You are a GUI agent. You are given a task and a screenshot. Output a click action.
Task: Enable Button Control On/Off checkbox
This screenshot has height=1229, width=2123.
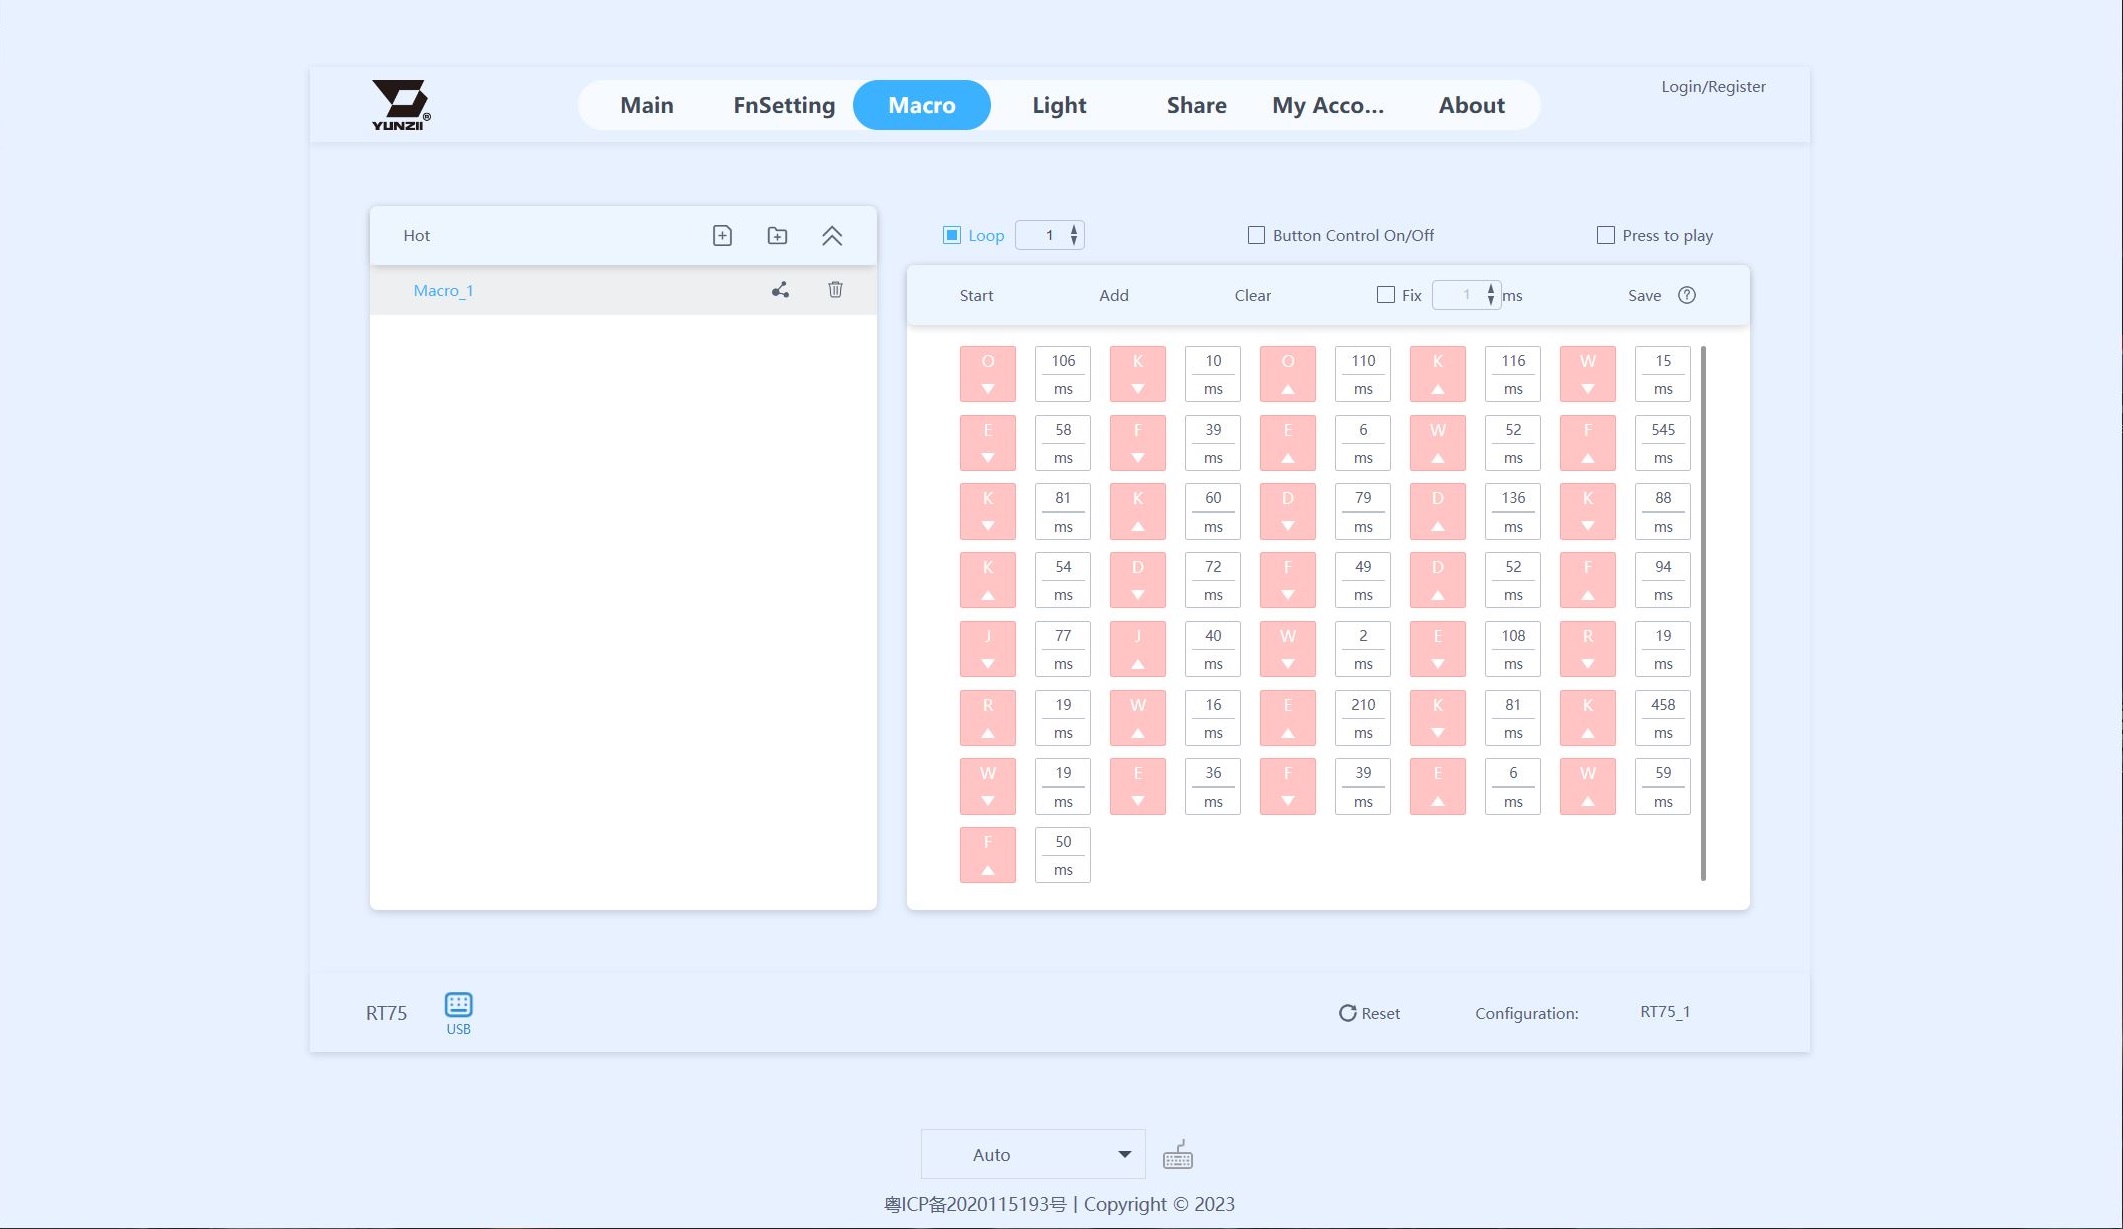[x=1256, y=235]
